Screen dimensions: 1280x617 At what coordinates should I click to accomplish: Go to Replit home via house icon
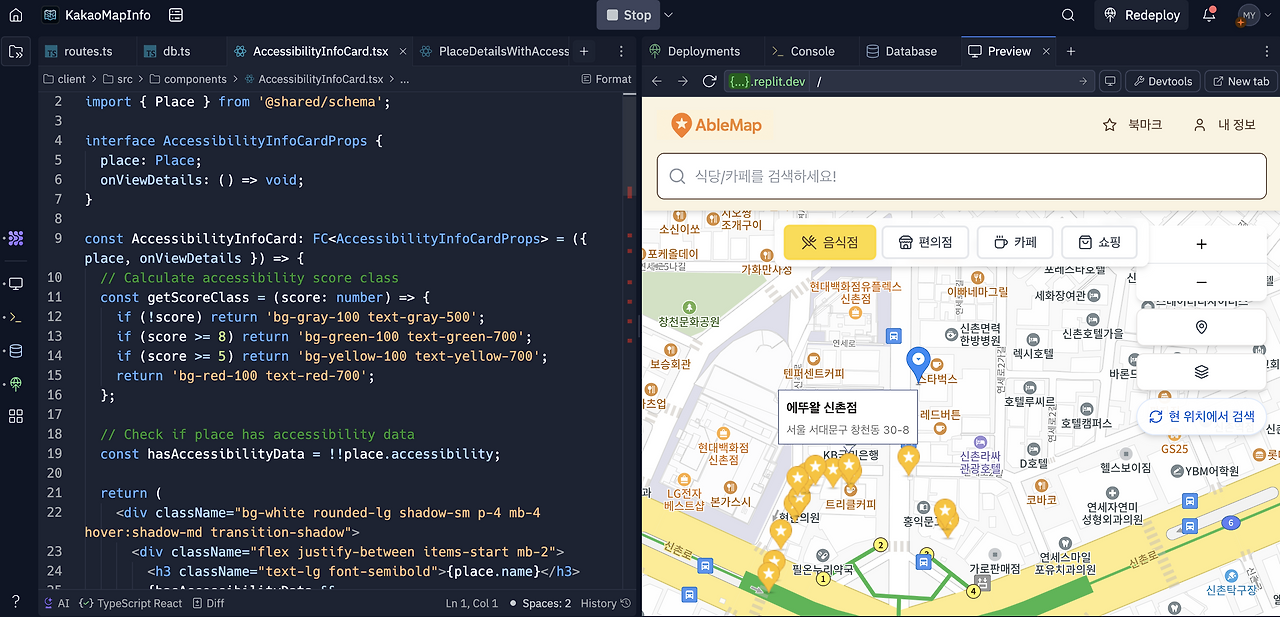tap(16, 15)
